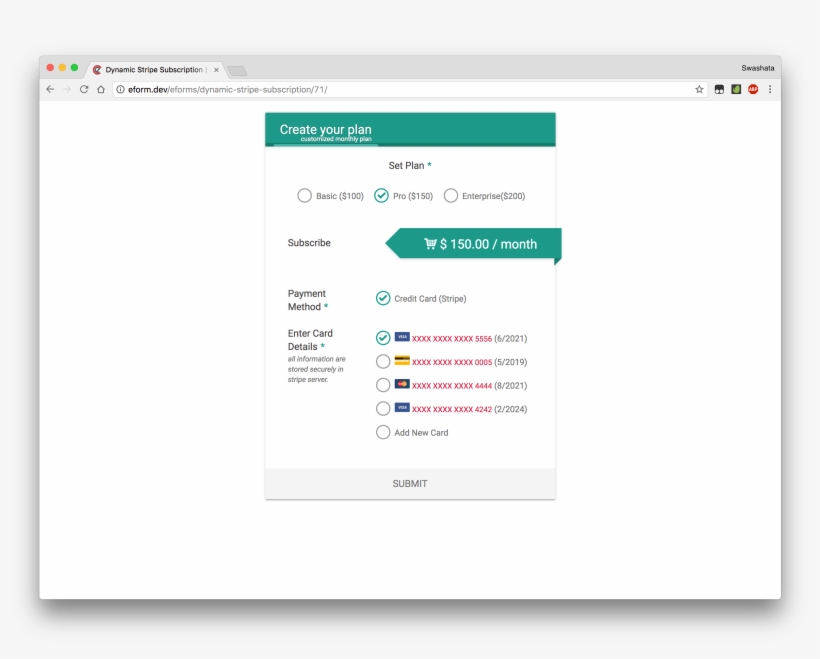Choose the Enterprise($200) plan option
Viewport: 820px width, 659px height.
(451, 196)
